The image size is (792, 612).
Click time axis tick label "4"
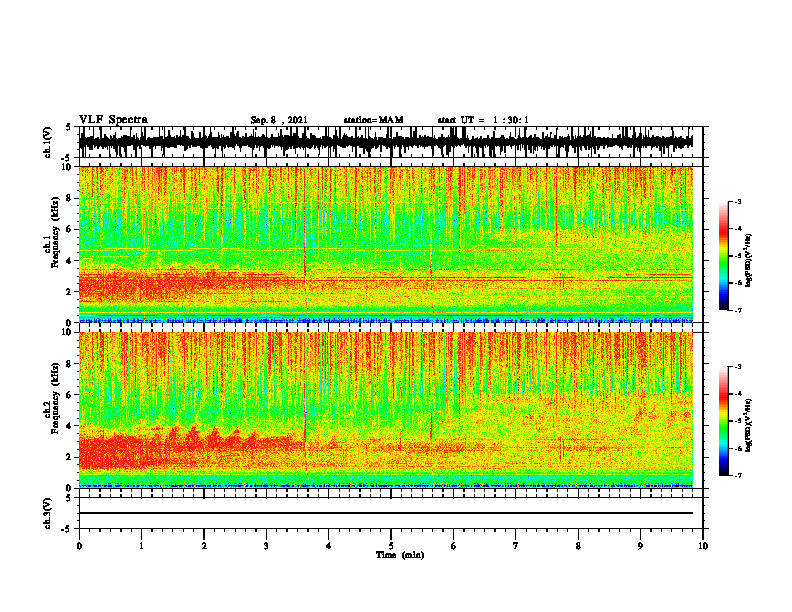point(329,546)
